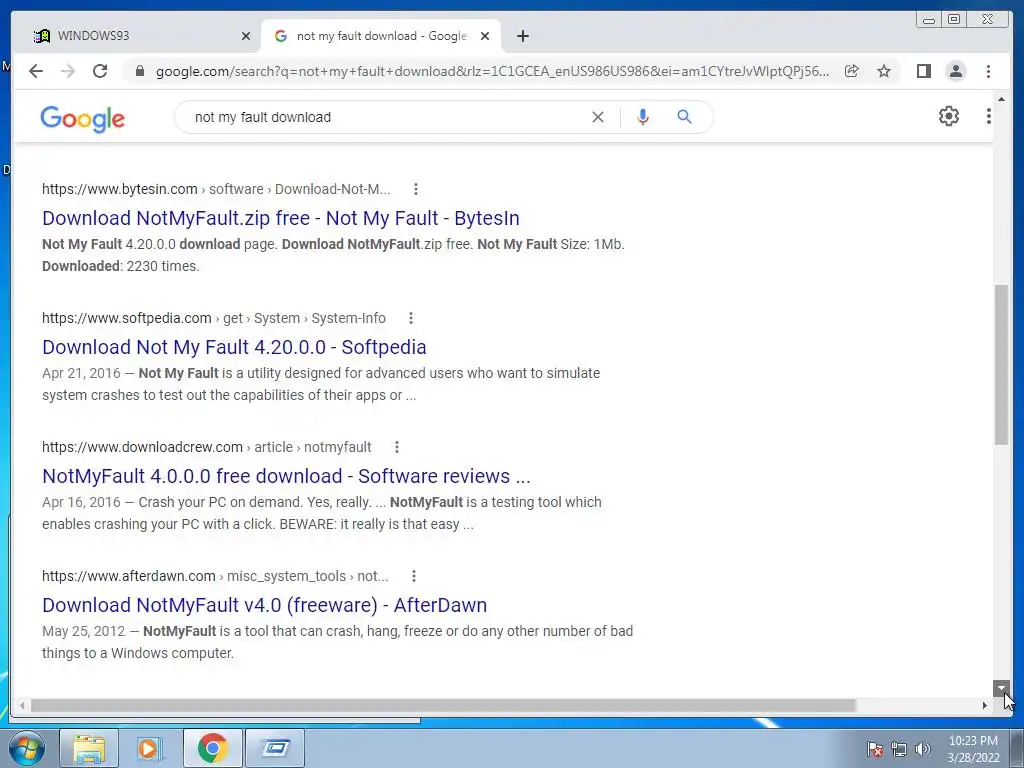Open the 'Download Not My Fault 4.20.0.0 - Softpedia' result
This screenshot has height=768, width=1024.
(234, 347)
